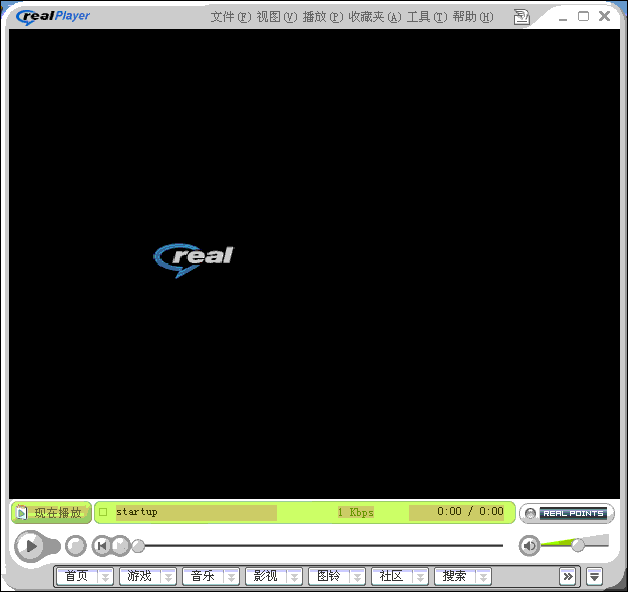Expand the 图铃 dropdown arrow
The image size is (628, 592).
tap(358, 577)
